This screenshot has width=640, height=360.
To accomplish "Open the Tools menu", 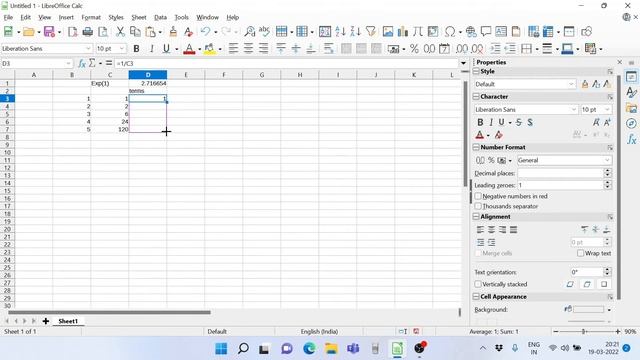I will click(182, 17).
